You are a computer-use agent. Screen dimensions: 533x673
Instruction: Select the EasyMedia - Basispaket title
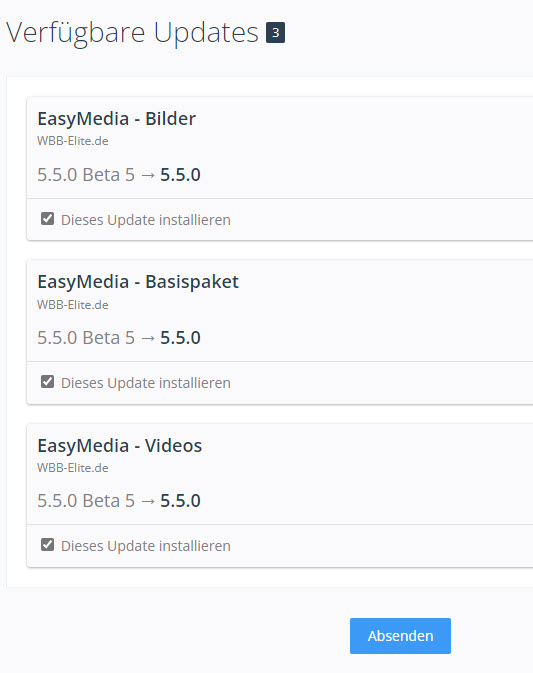(x=138, y=282)
